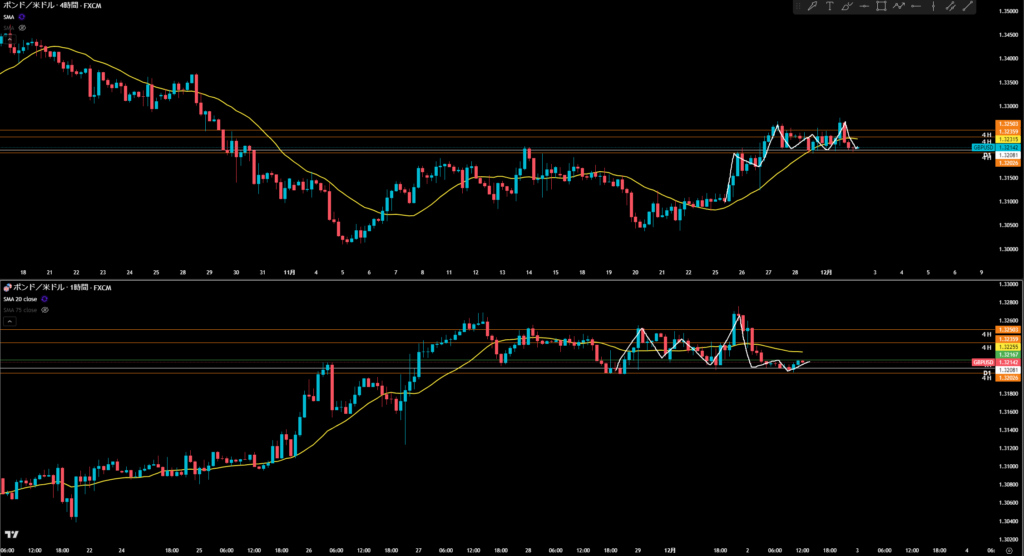1024x556 pixels.
Task: Select the brush tool in drawing toolbar
Action: [847, 7]
